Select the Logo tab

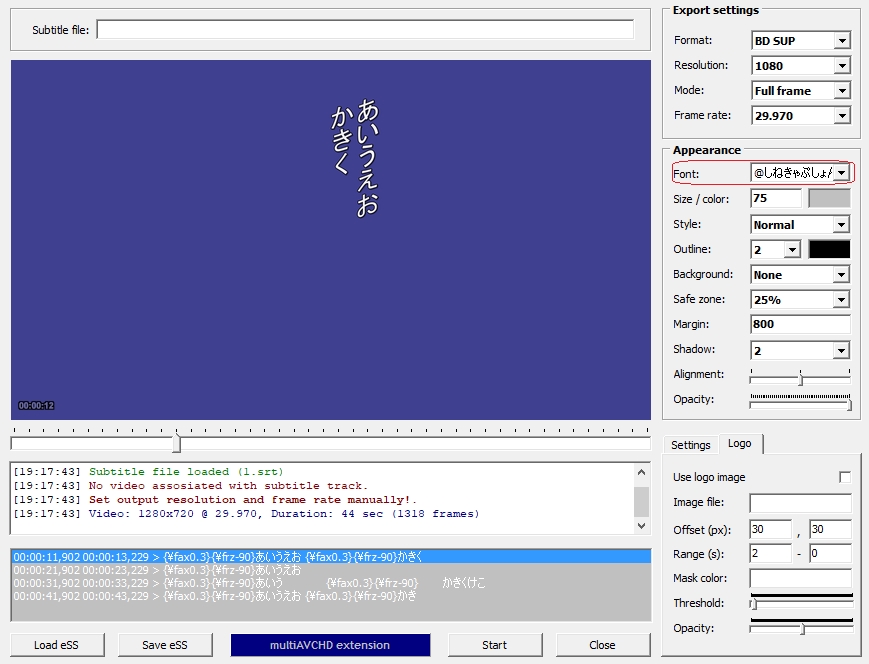click(739, 444)
